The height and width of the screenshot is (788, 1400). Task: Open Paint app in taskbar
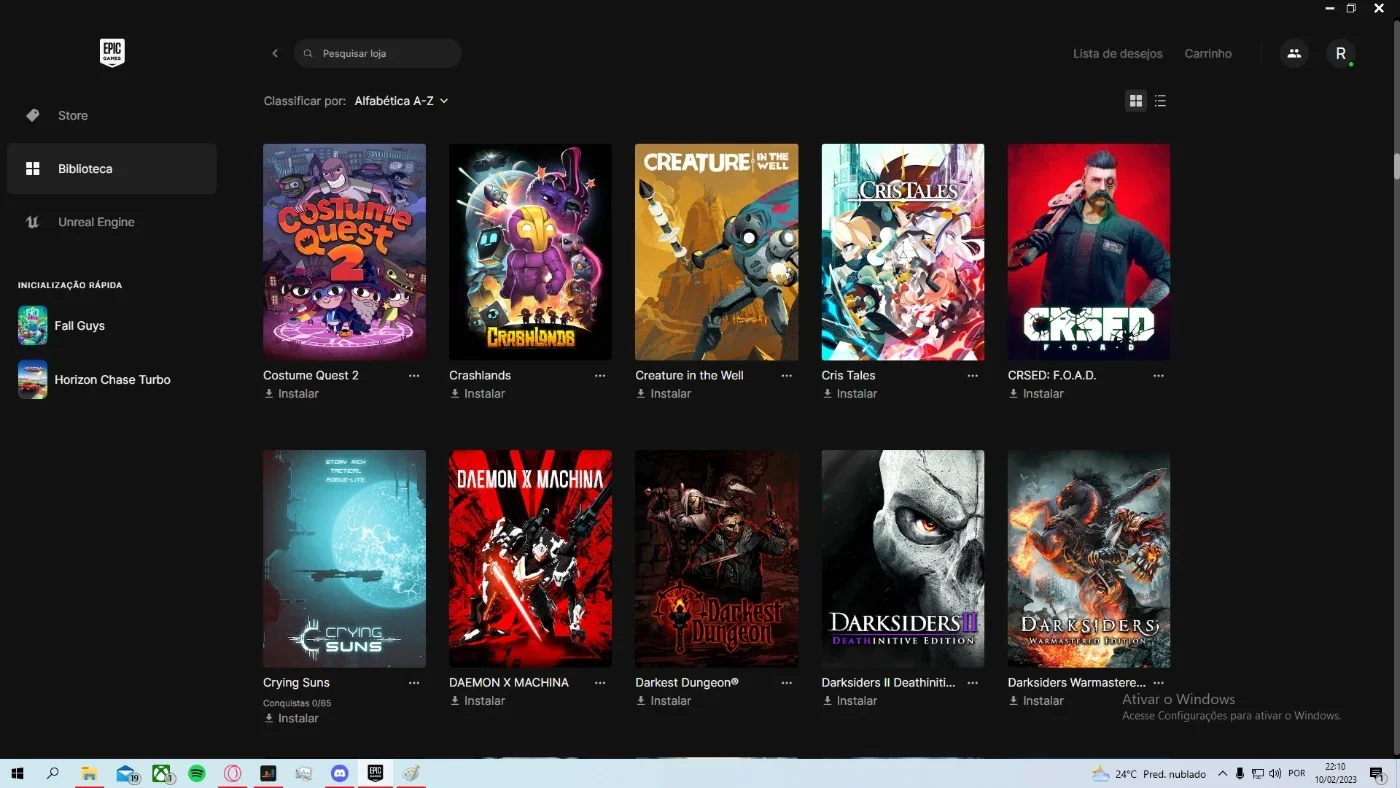tap(411, 773)
